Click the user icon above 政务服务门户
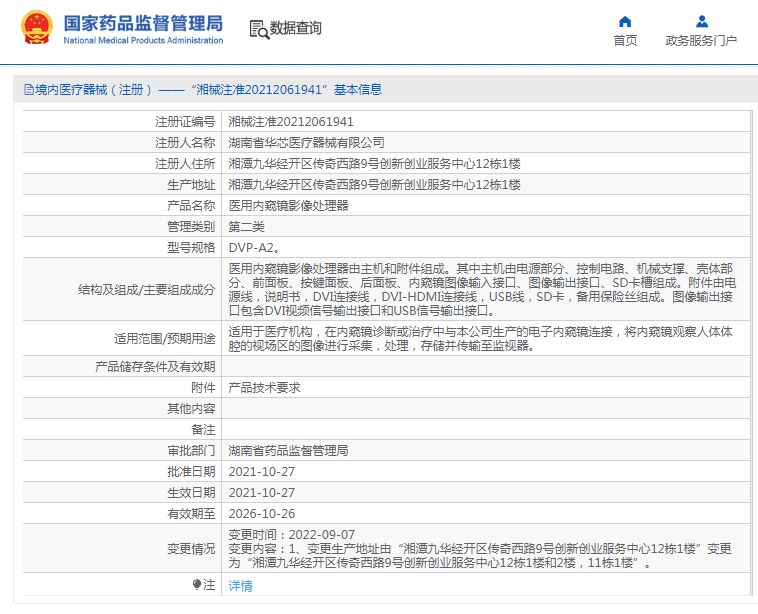 click(701, 22)
